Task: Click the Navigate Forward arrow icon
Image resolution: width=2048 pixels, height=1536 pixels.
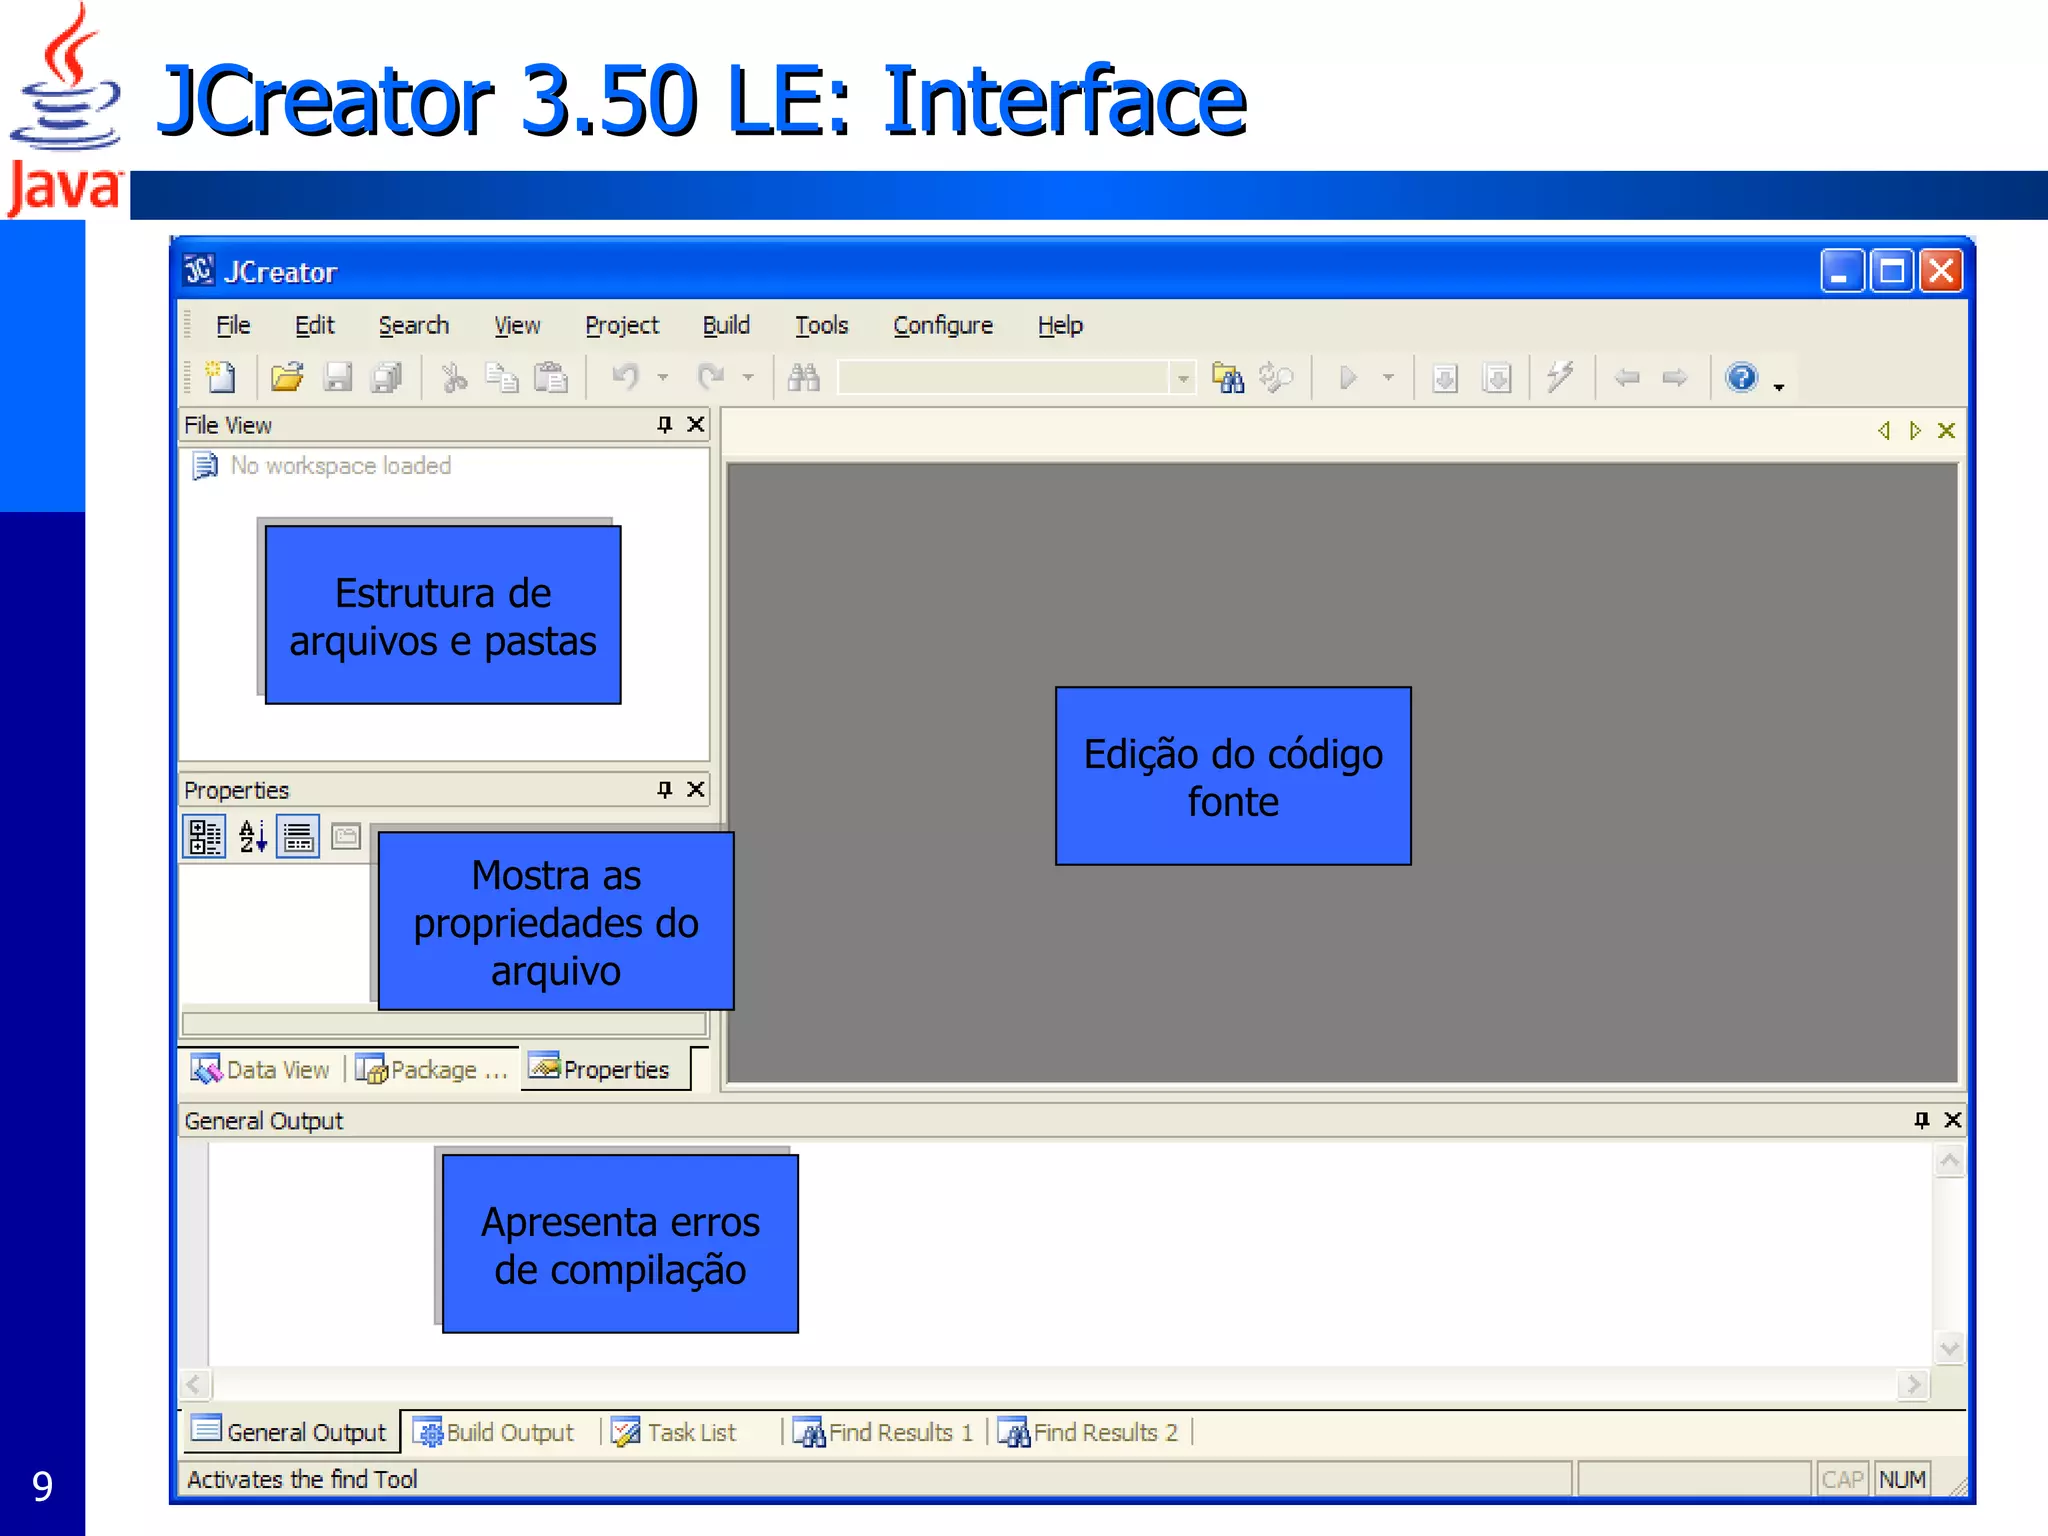Action: coord(1675,377)
